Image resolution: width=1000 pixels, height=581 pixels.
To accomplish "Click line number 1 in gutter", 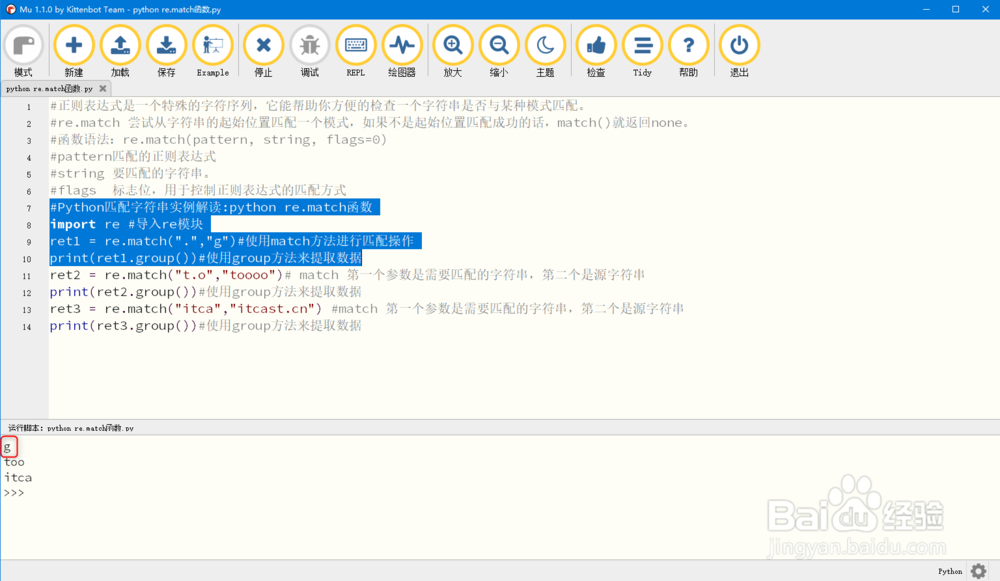I will (x=28, y=107).
